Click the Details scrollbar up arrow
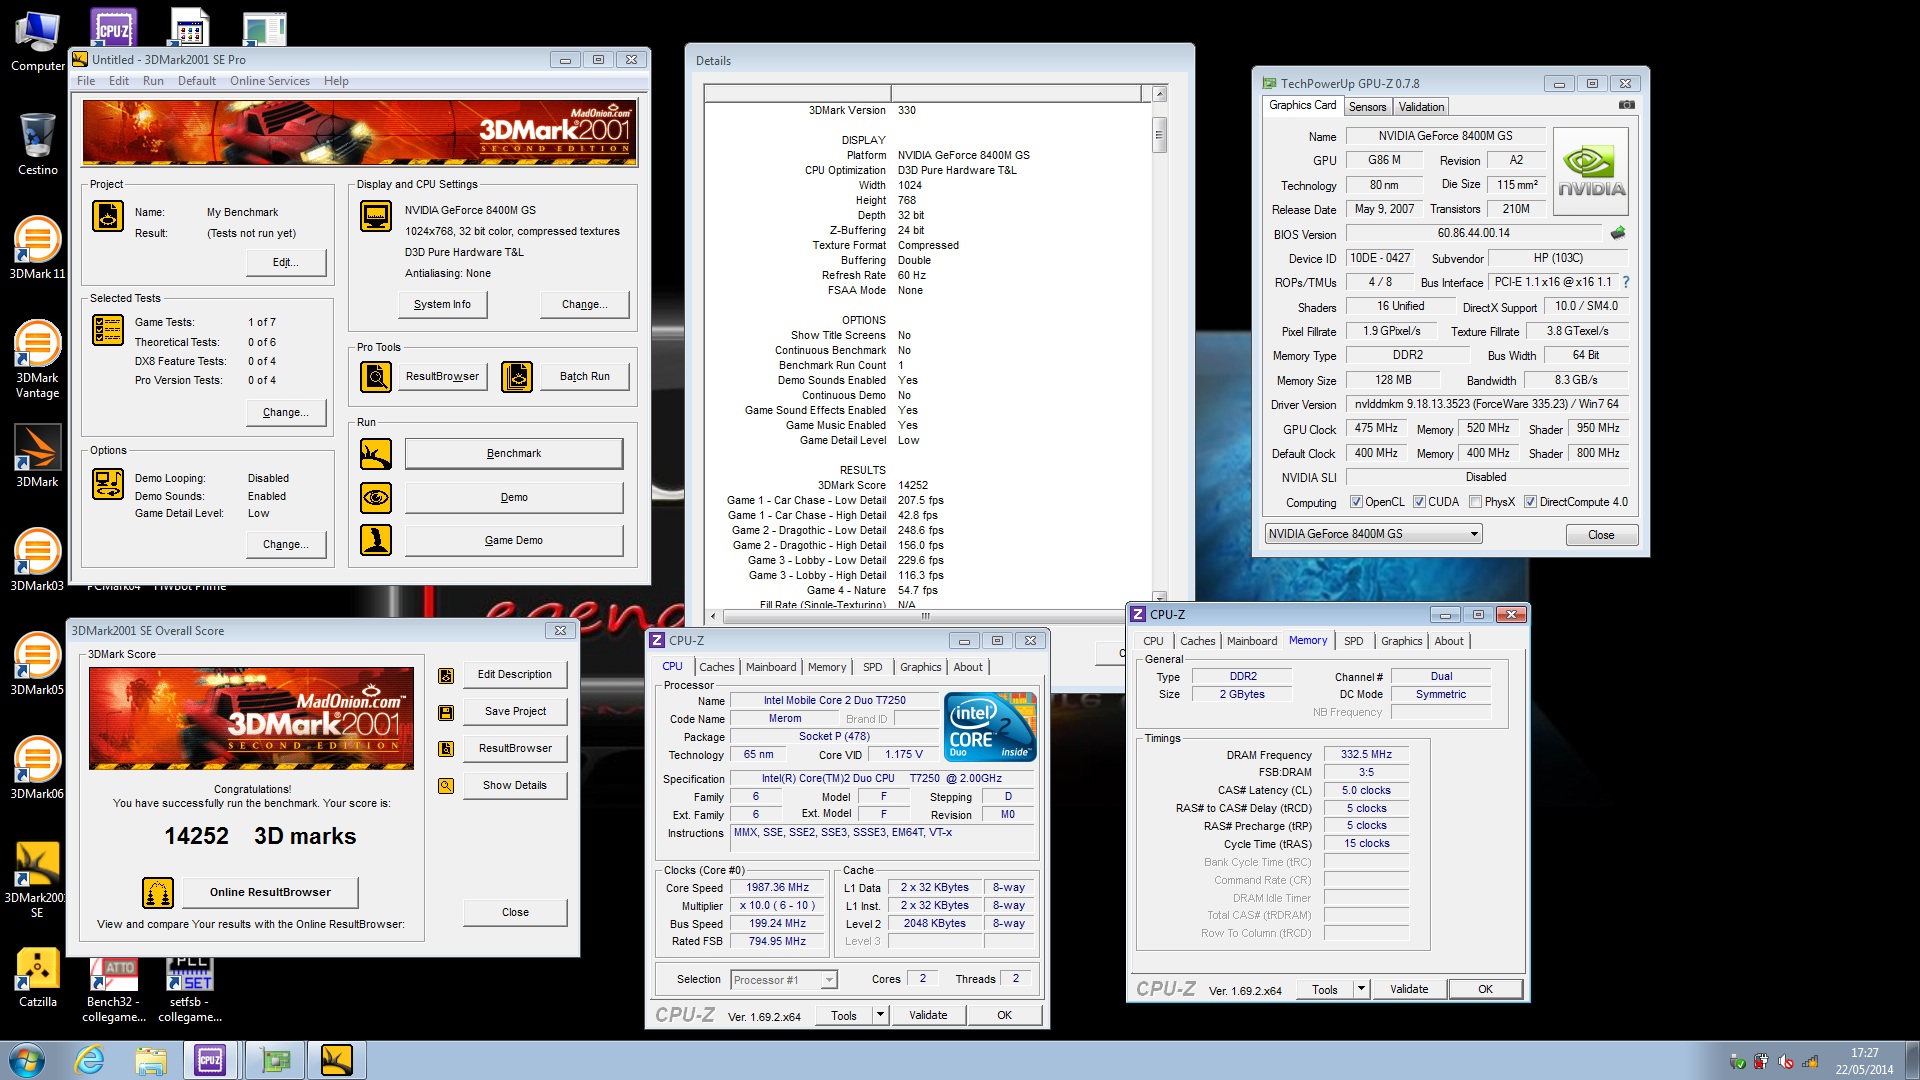Image resolution: width=1920 pixels, height=1080 pixels. [x=1160, y=94]
